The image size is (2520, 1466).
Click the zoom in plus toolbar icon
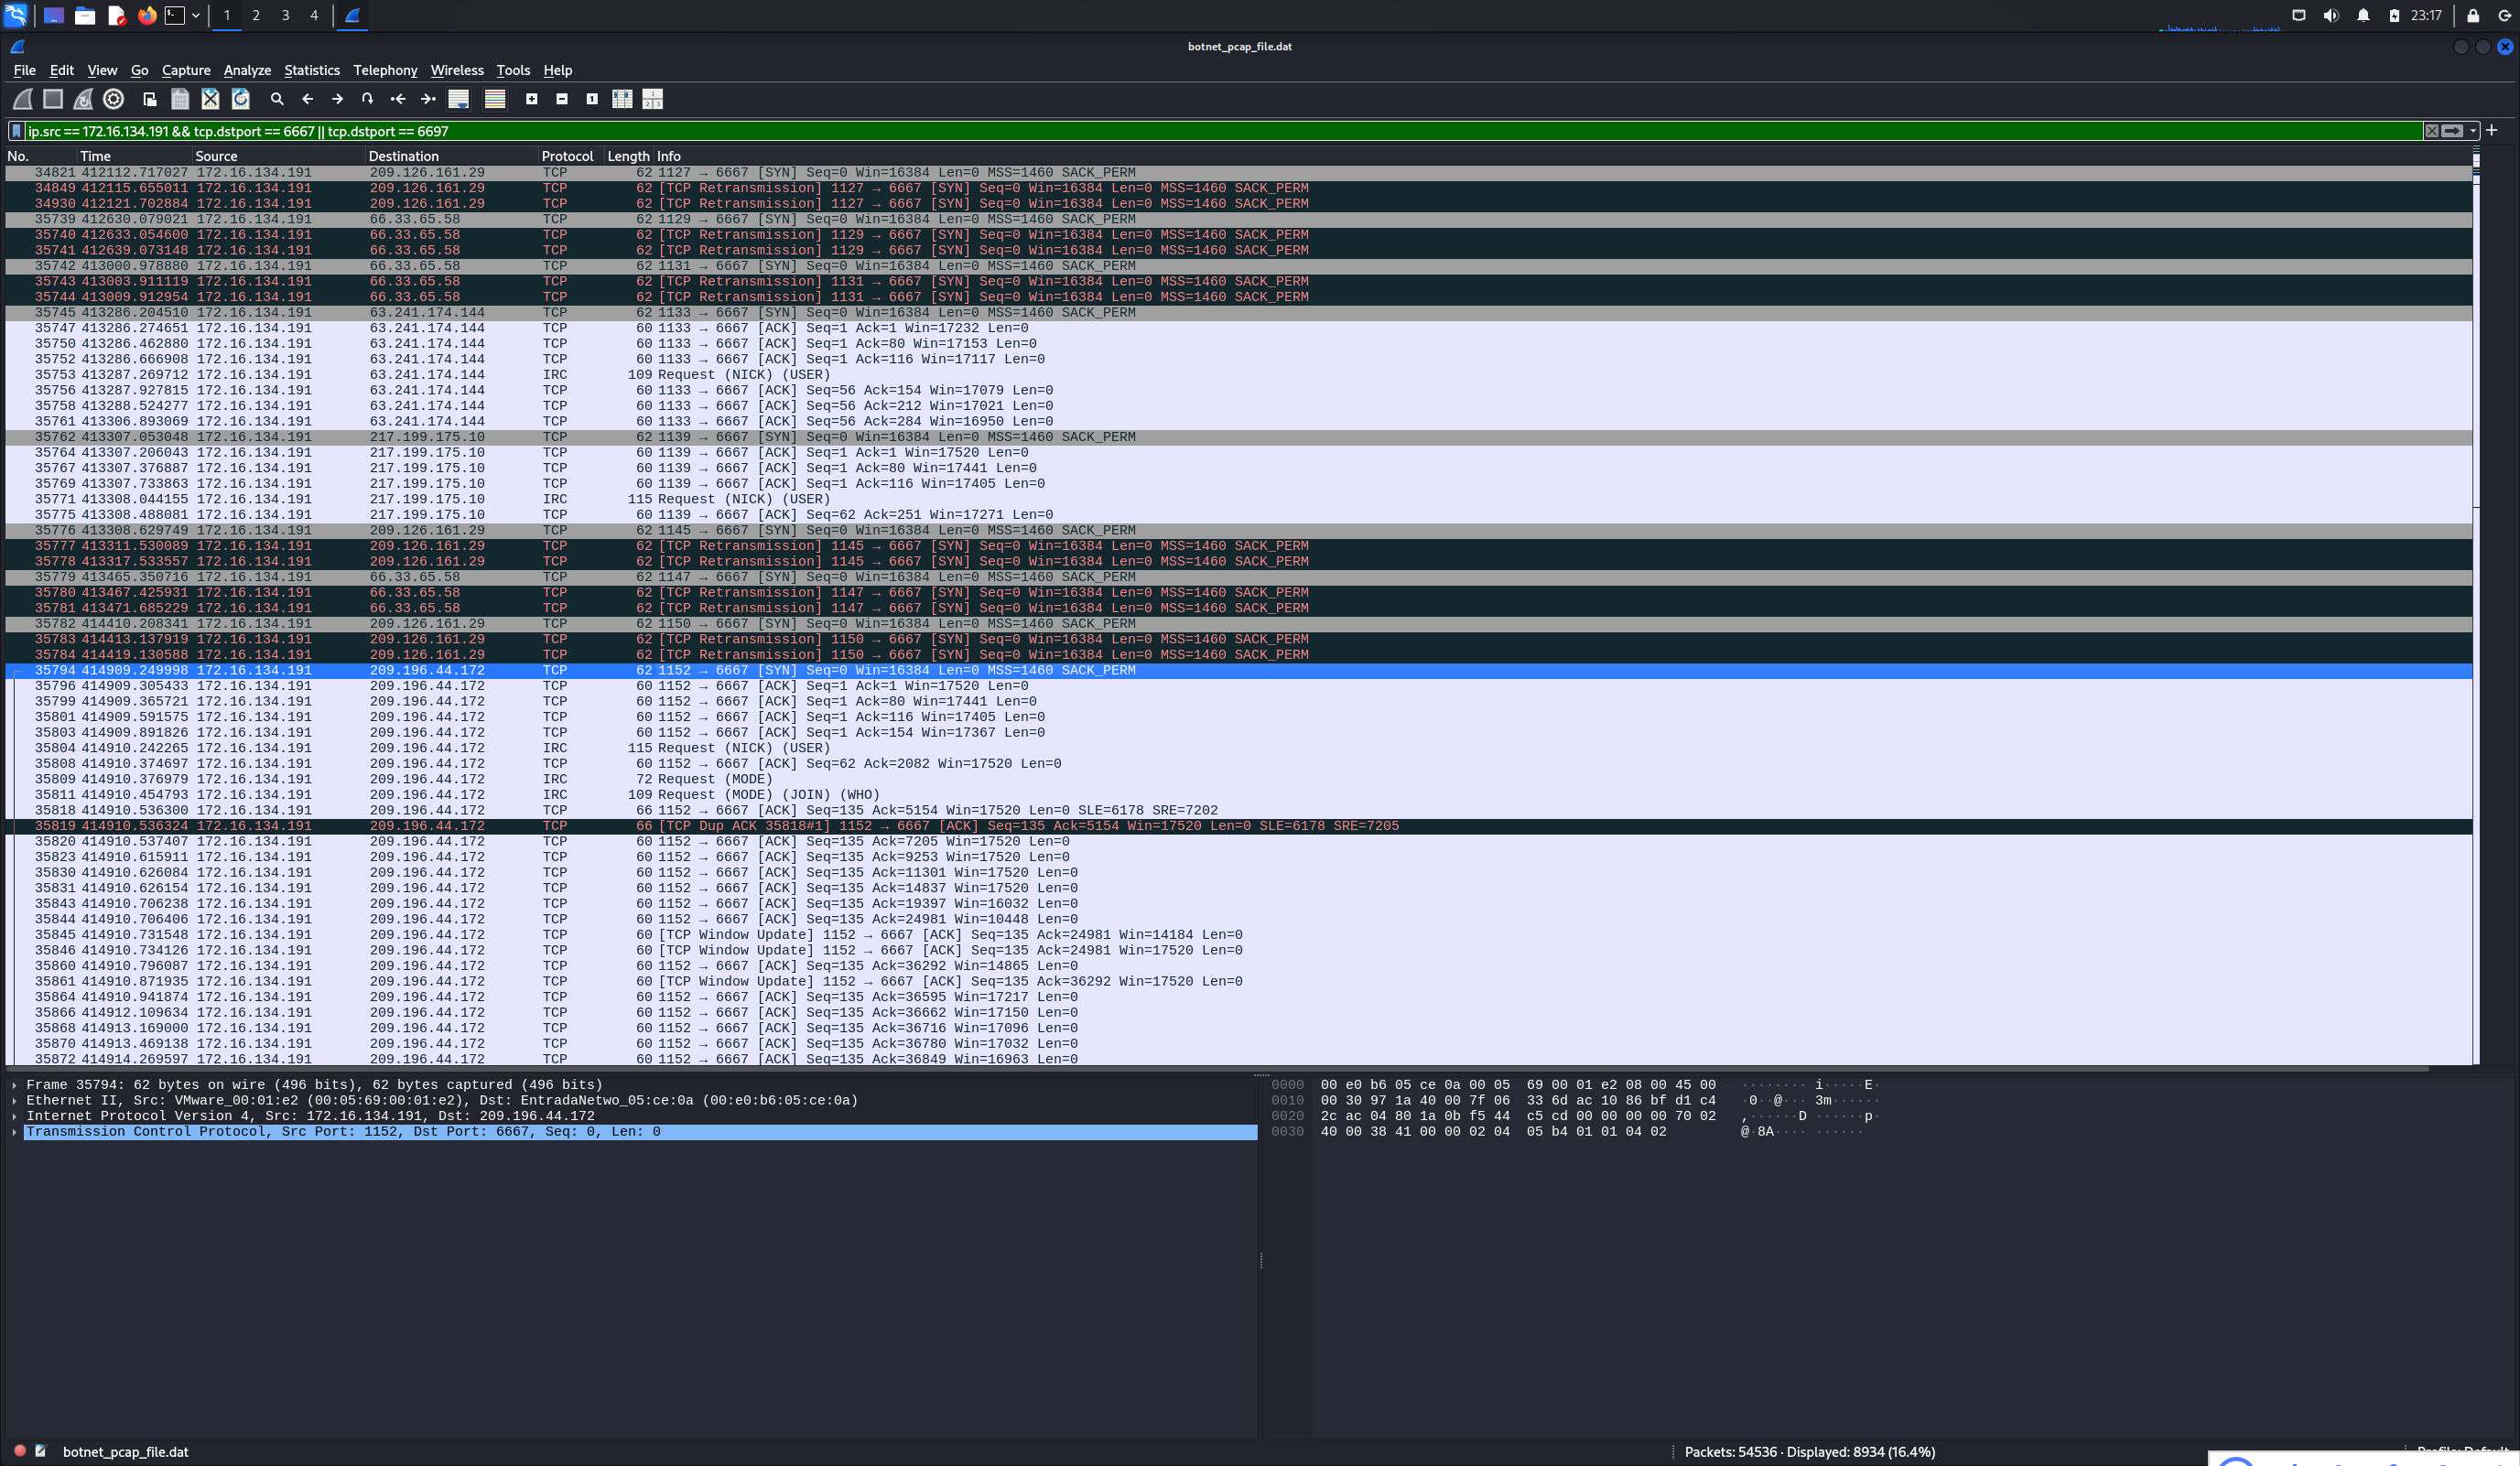tap(532, 99)
